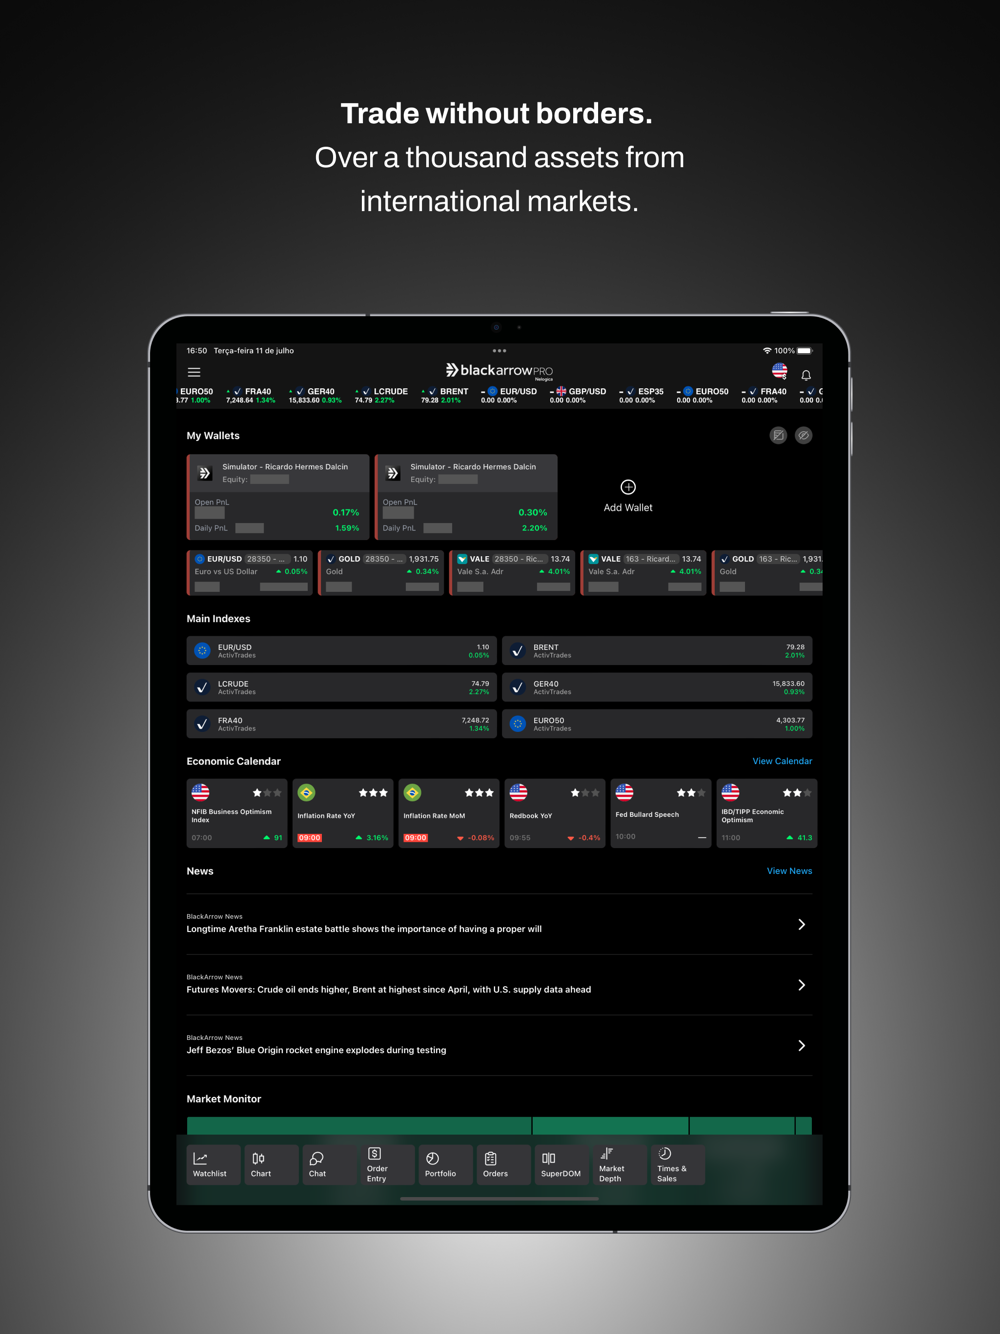Image resolution: width=1000 pixels, height=1334 pixels.
Task: Open the Market Depth tool
Action: click(619, 1165)
